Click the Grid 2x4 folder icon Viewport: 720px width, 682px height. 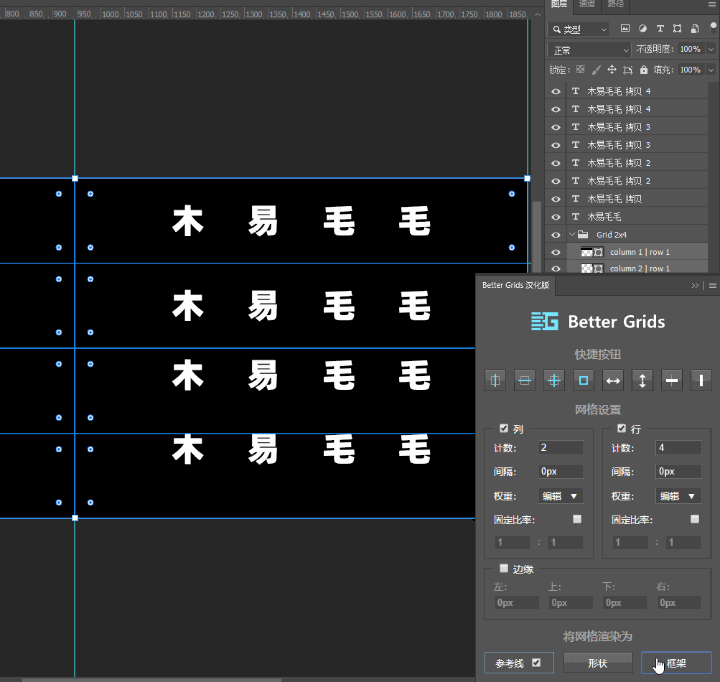click(x=583, y=235)
